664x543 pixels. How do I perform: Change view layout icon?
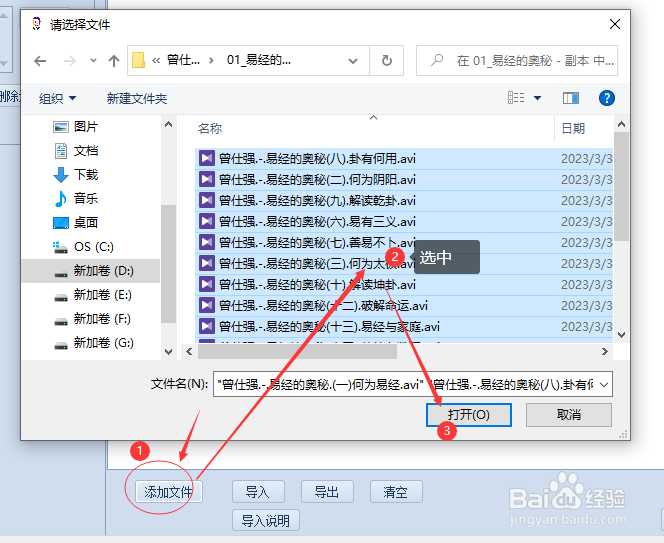pyautogui.click(x=516, y=98)
